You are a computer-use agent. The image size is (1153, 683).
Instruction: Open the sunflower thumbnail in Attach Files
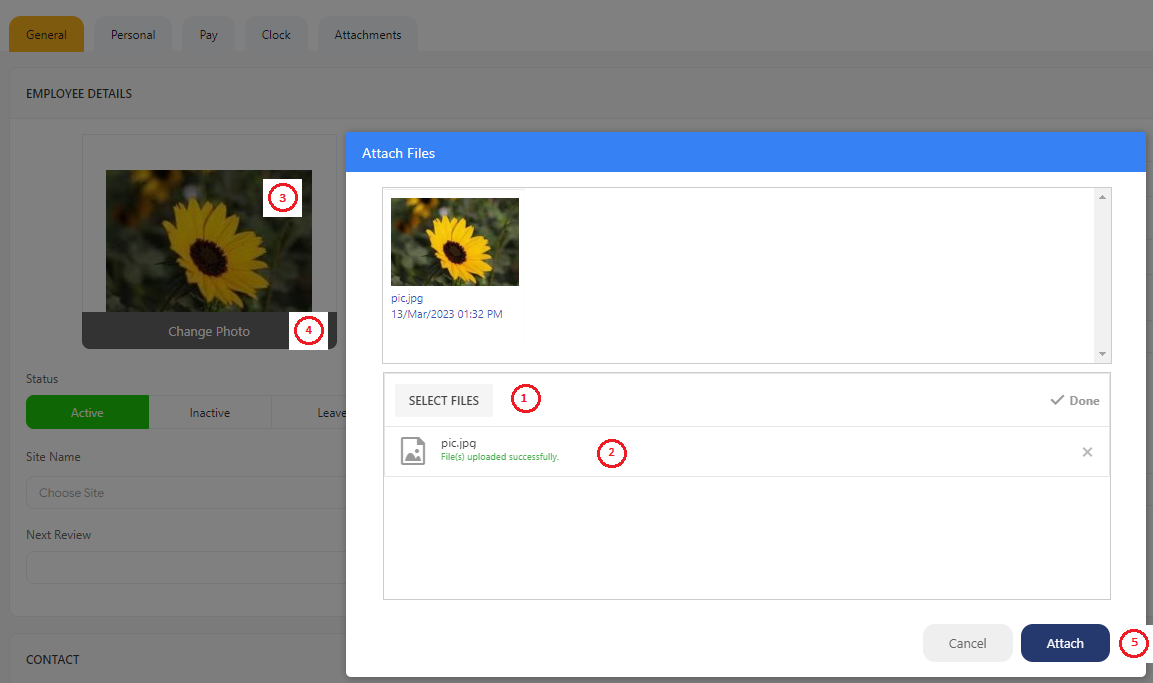click(x=455, y=242)
